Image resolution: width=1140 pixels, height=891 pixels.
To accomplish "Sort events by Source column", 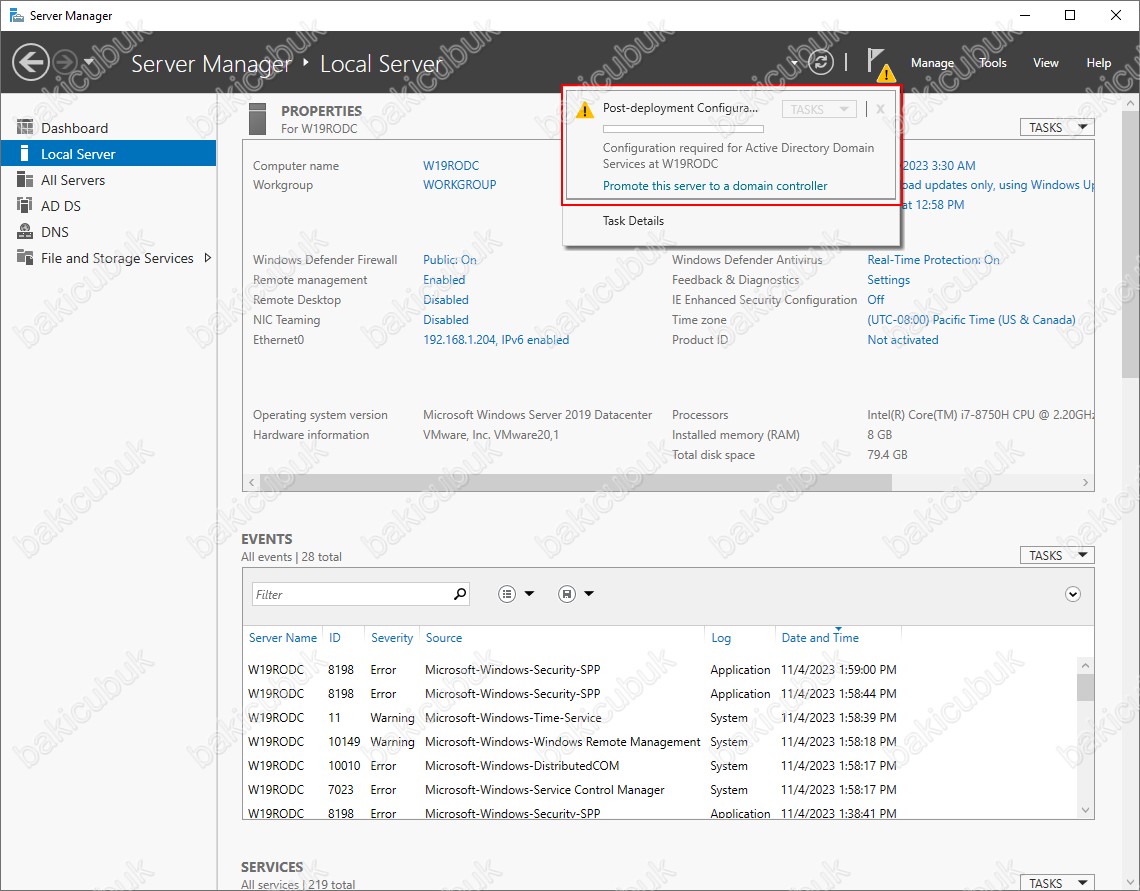I will click(x=443, y=637).
